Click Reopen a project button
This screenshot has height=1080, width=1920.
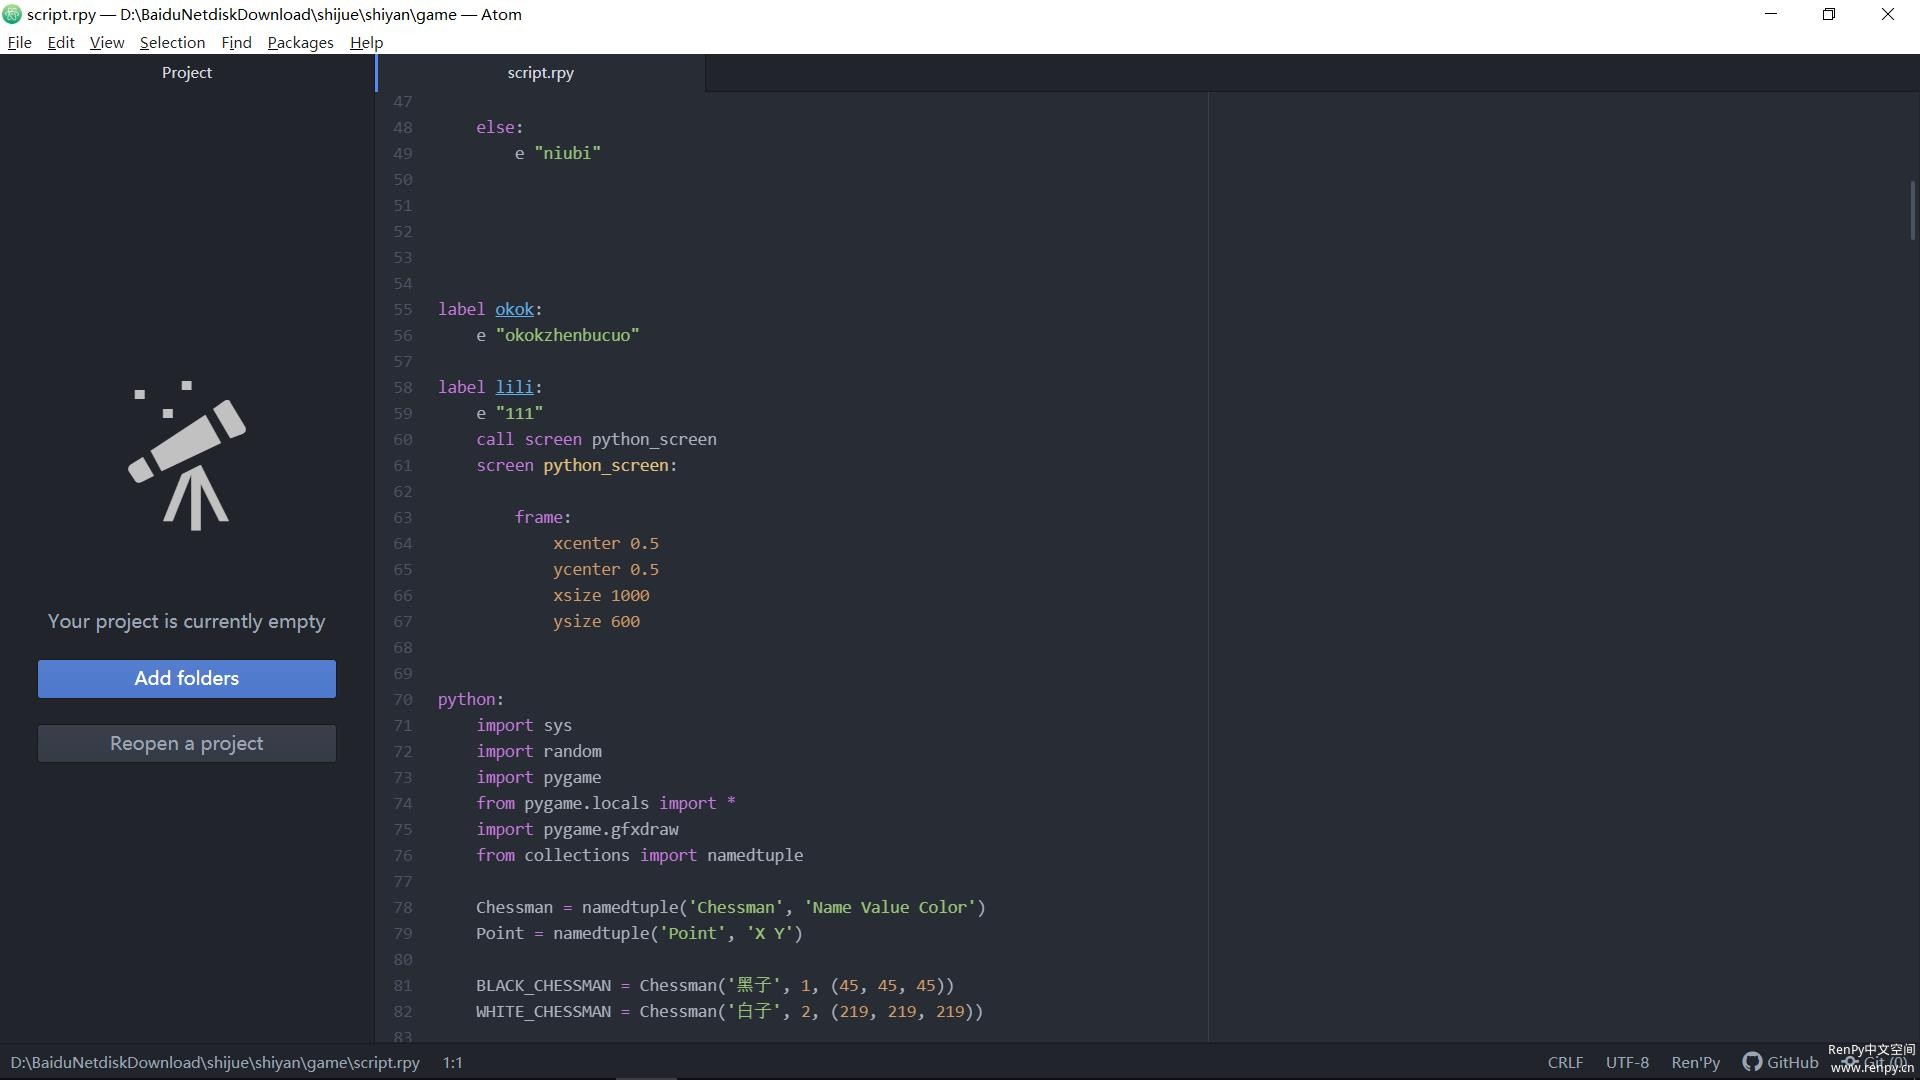[x=187, y=743]
